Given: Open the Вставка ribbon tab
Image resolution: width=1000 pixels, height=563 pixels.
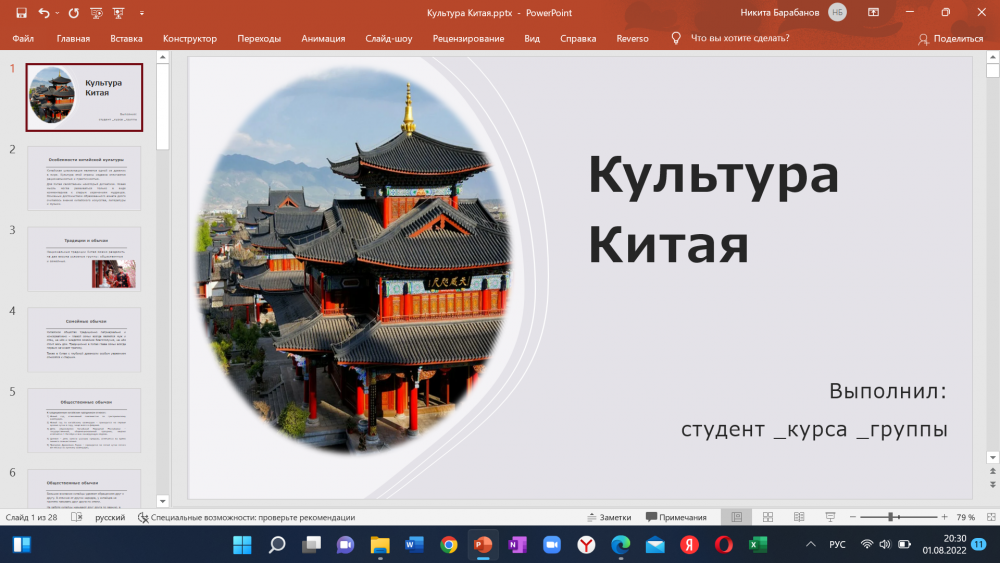Looking at the screenshot, I should click(x=126, y=38).
